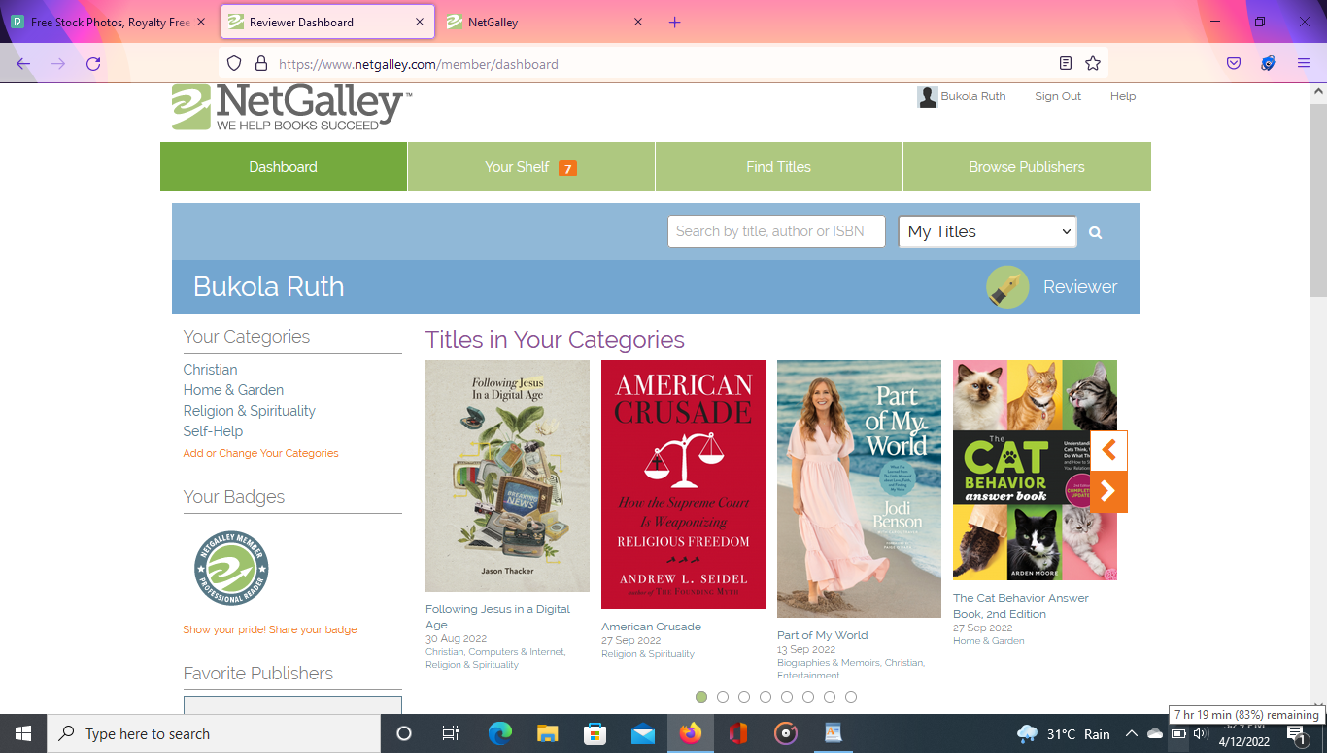This screenshot has width=1327, height=753.
Task: Open the My Titles dropdown
Action: 987,232
